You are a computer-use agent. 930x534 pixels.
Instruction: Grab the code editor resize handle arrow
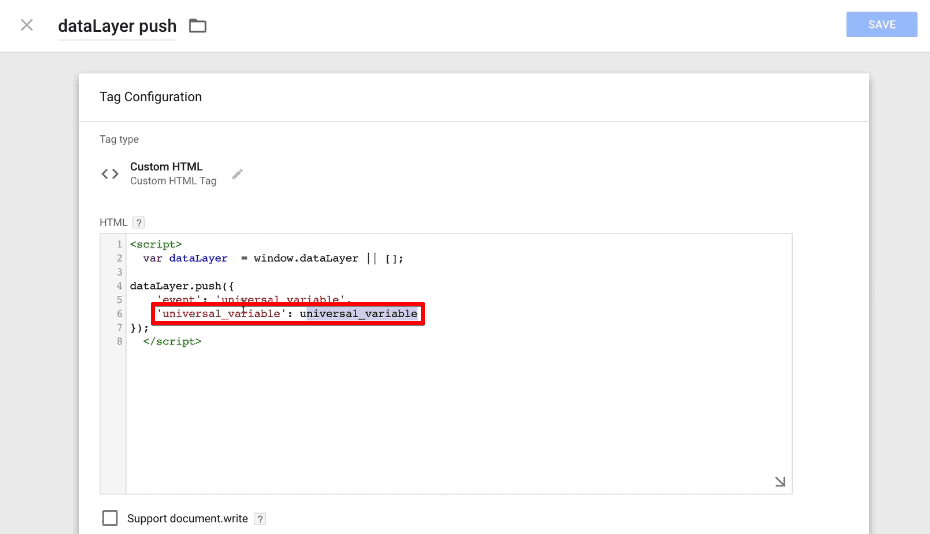pos(780,482)
